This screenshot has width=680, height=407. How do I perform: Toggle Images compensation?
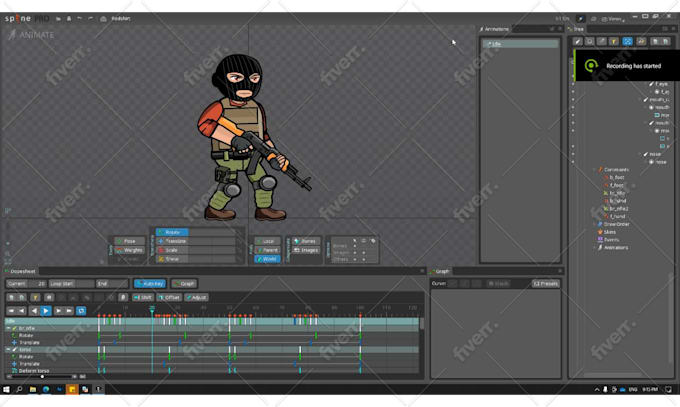pos(306,250)
